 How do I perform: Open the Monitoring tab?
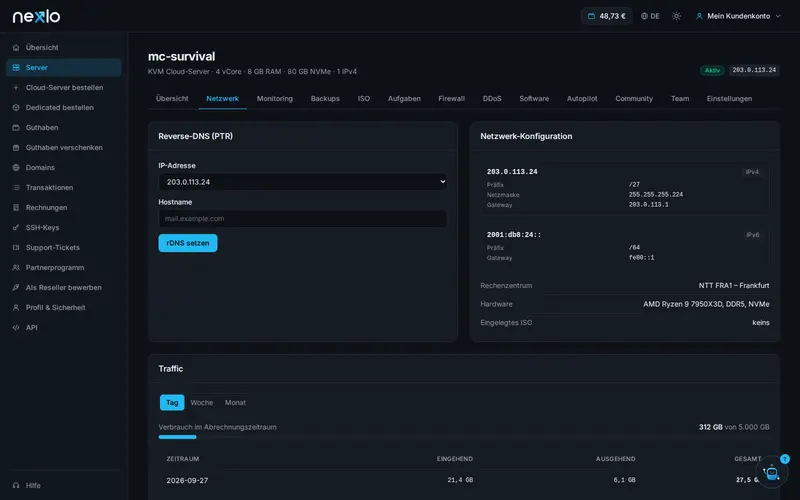[274, 98]
